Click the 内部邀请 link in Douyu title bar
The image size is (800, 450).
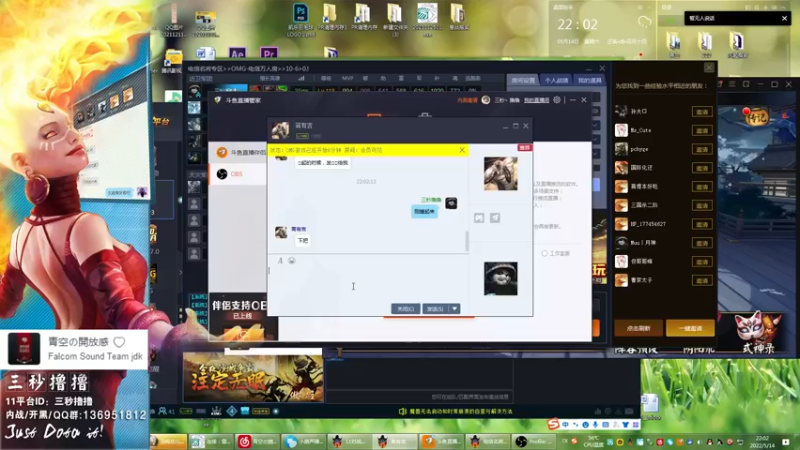[x=467, y=100]
